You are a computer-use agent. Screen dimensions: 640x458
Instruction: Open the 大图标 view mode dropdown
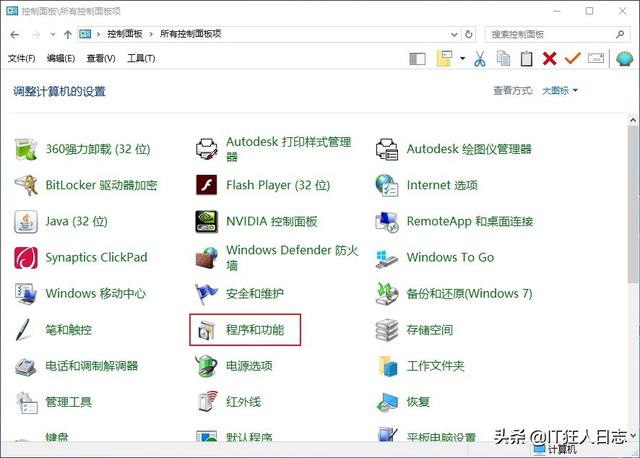click(x=560, y=91)
